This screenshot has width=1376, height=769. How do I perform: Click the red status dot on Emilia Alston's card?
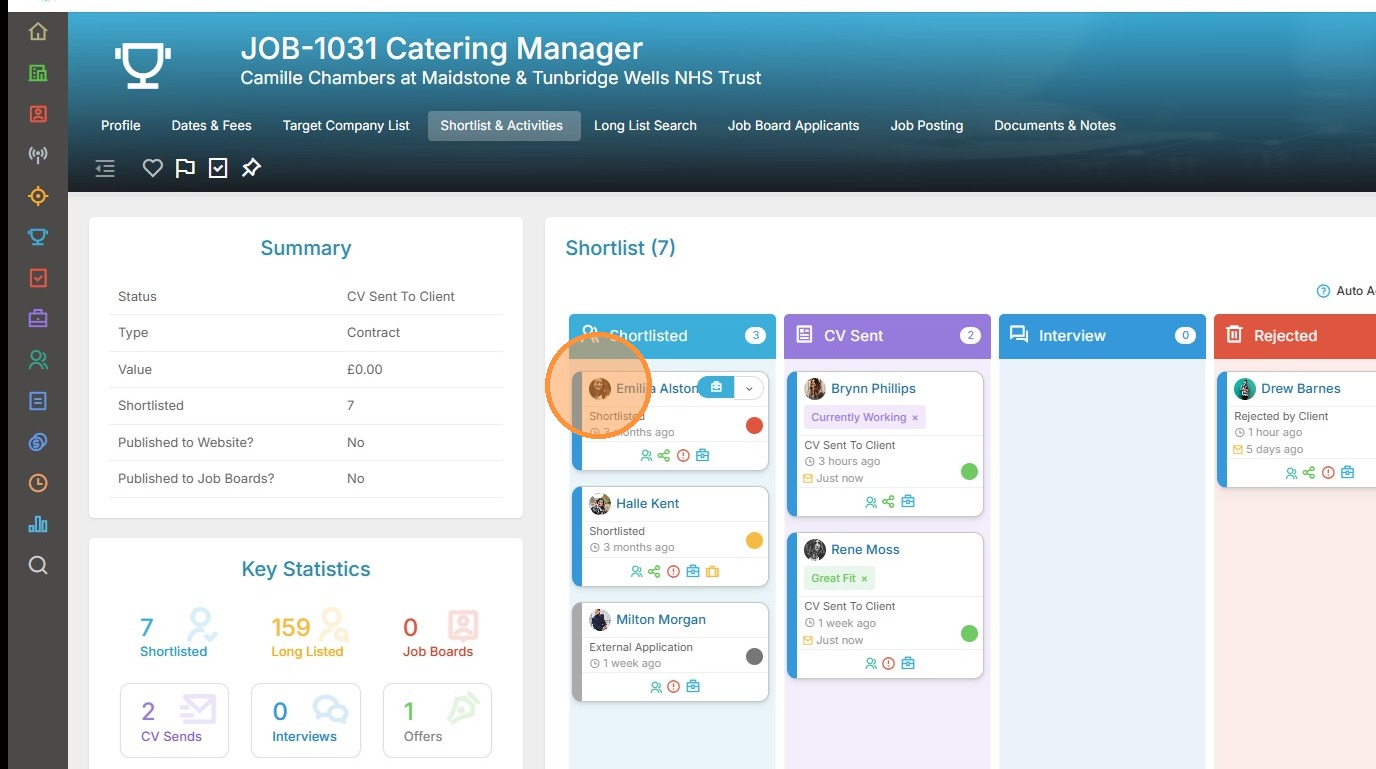tap(755, 426)
